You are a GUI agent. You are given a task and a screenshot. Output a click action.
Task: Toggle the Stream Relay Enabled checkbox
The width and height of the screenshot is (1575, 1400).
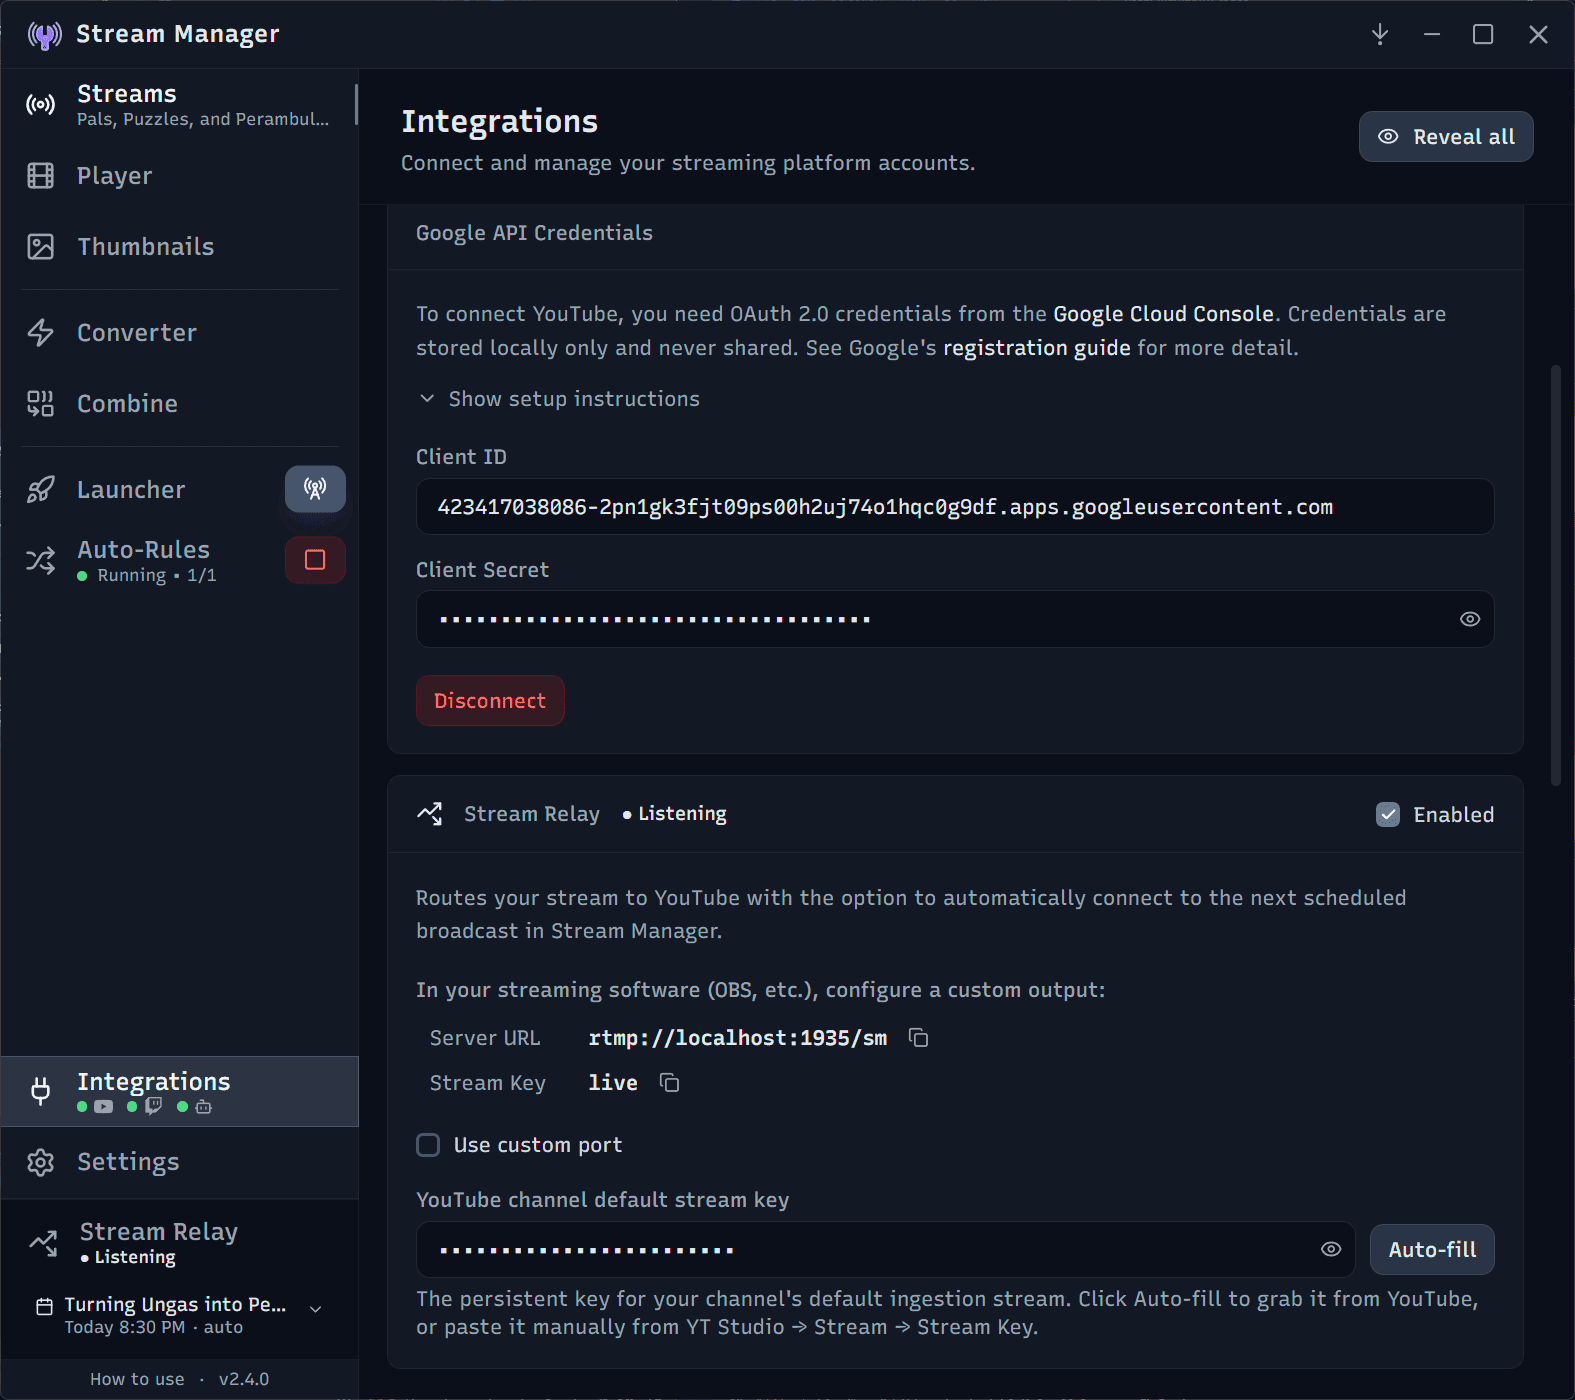click(x=1388, y=815)
